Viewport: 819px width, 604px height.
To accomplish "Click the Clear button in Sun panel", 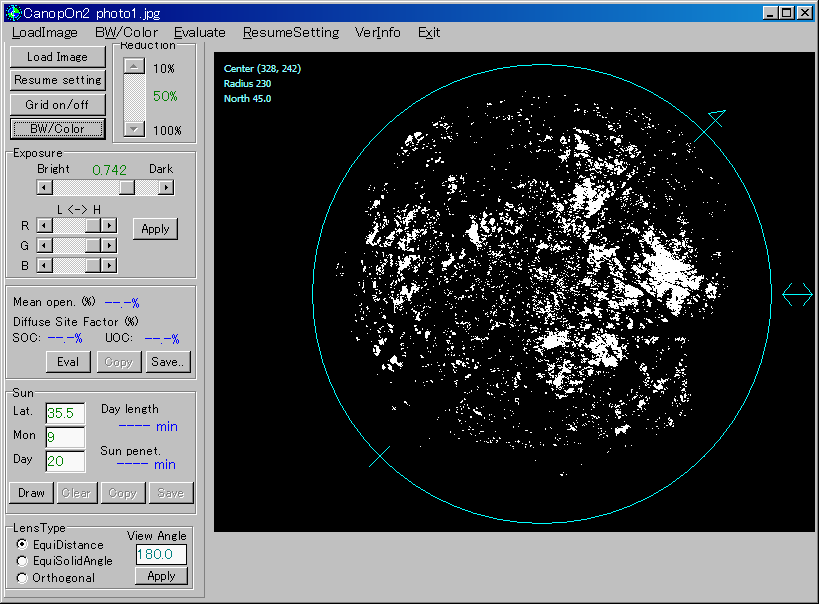I will 76,493.
